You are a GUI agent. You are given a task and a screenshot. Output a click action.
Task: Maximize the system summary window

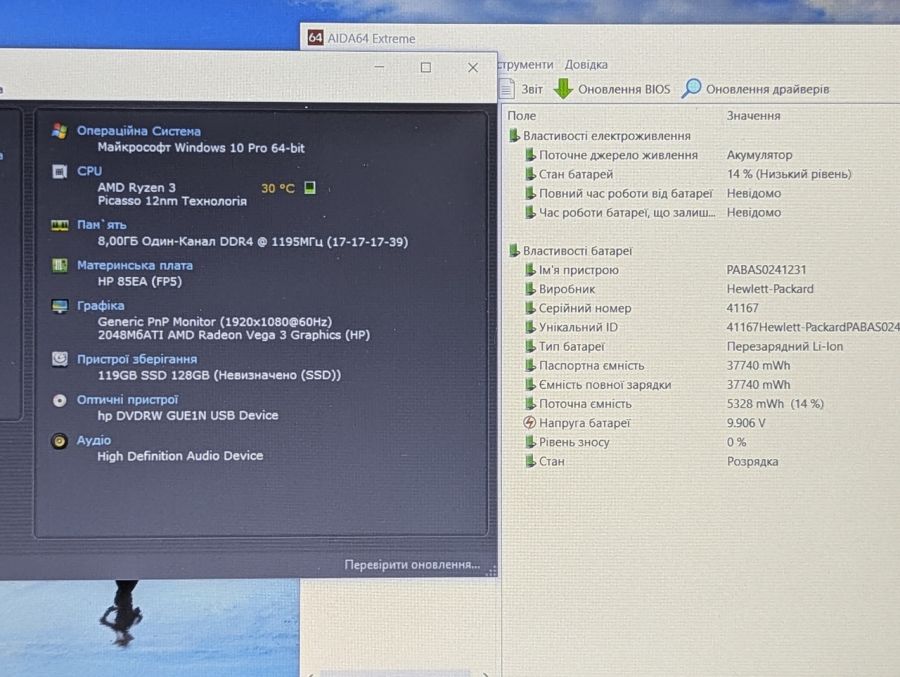point(425,67)
